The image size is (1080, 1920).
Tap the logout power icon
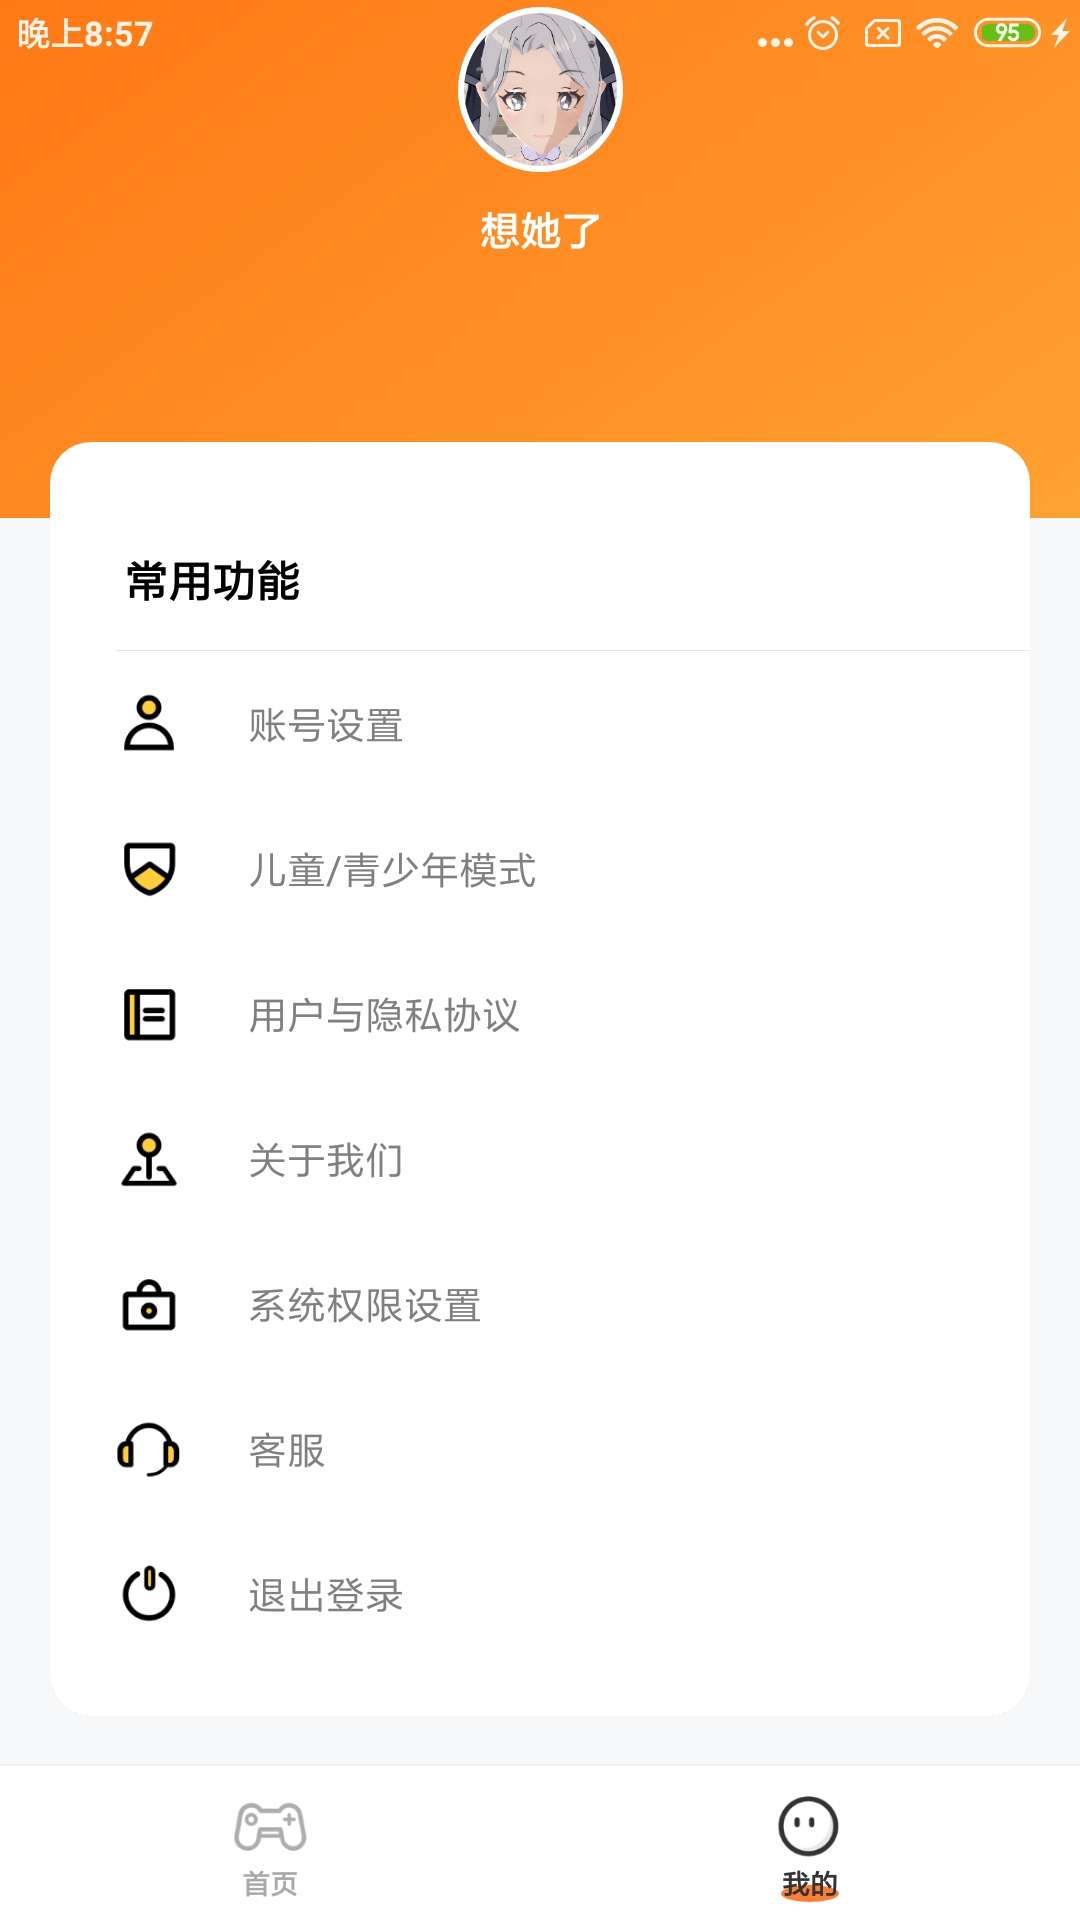[x=149, y=1594]
